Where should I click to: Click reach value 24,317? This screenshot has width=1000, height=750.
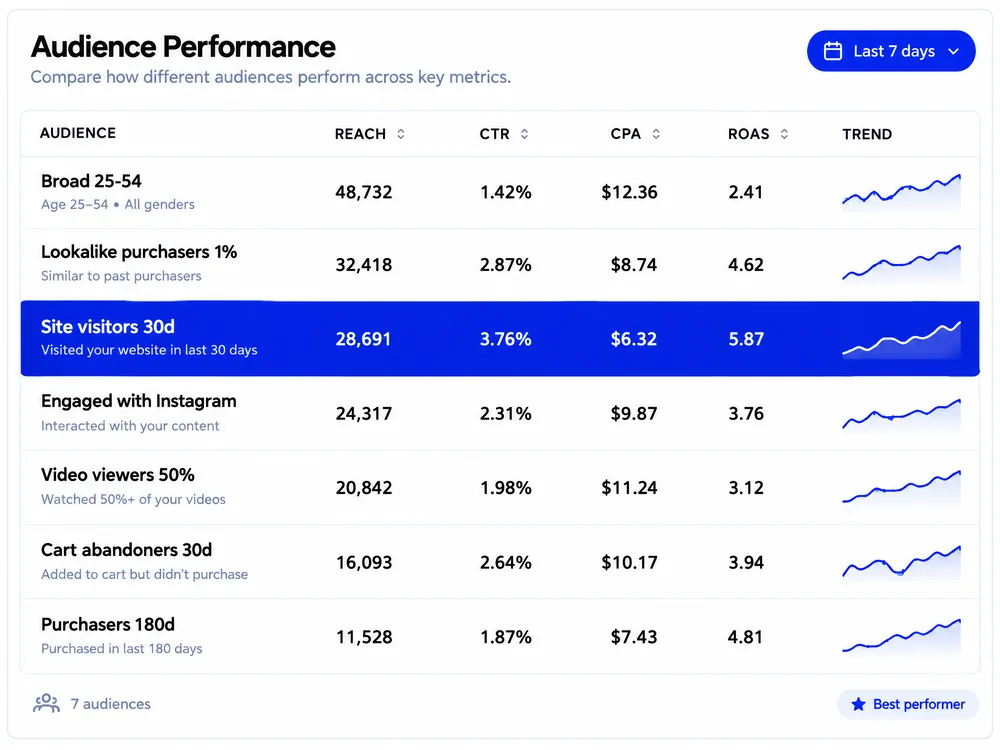pyautogui.click(x=364, y=413)
